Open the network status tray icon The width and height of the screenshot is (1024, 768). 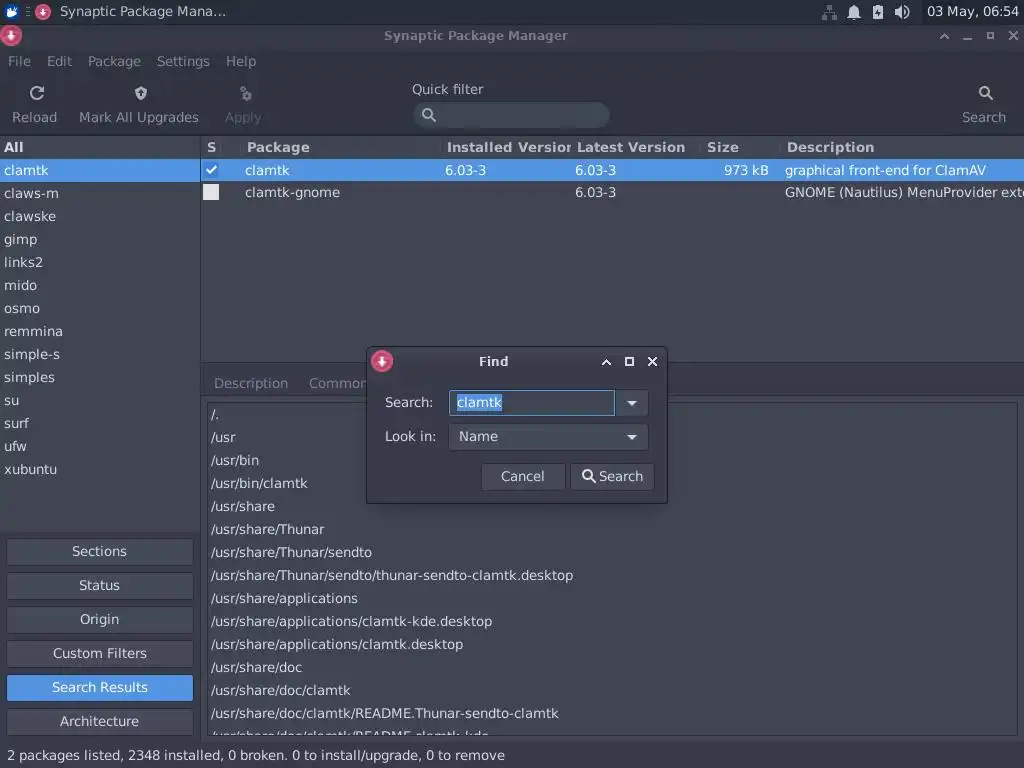(829, 12)
